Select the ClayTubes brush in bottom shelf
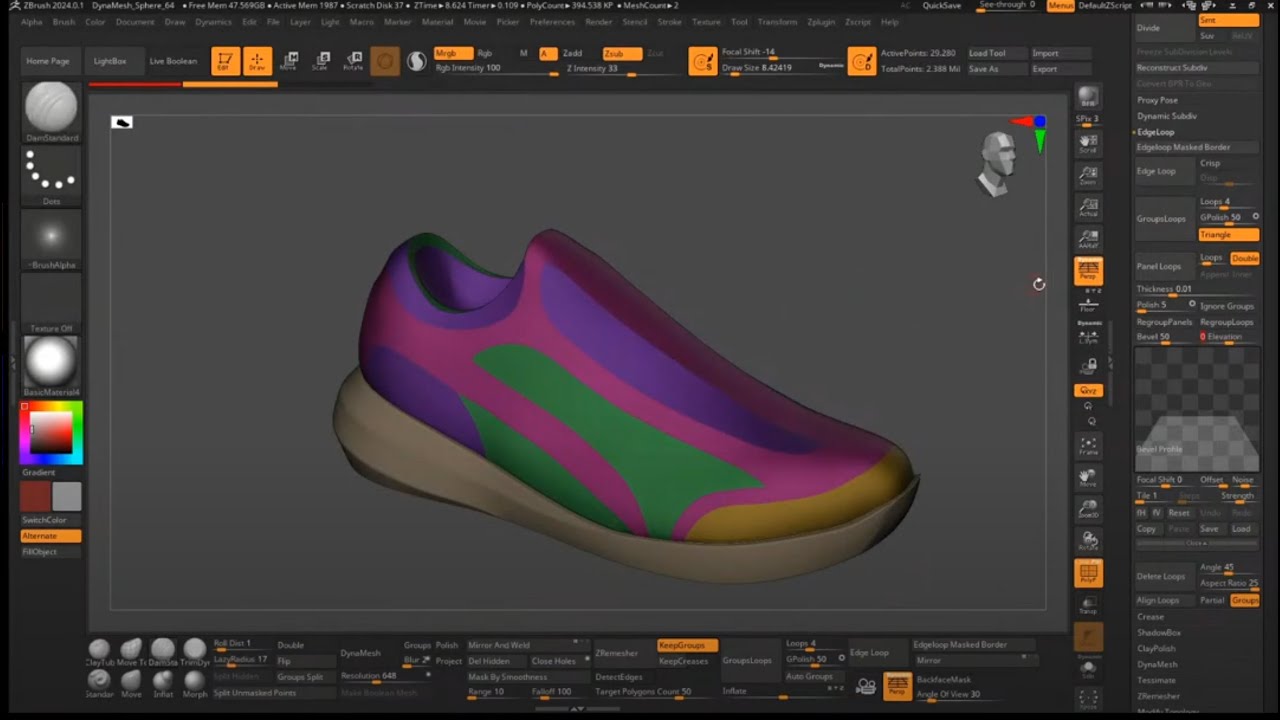 coord(99,652)
